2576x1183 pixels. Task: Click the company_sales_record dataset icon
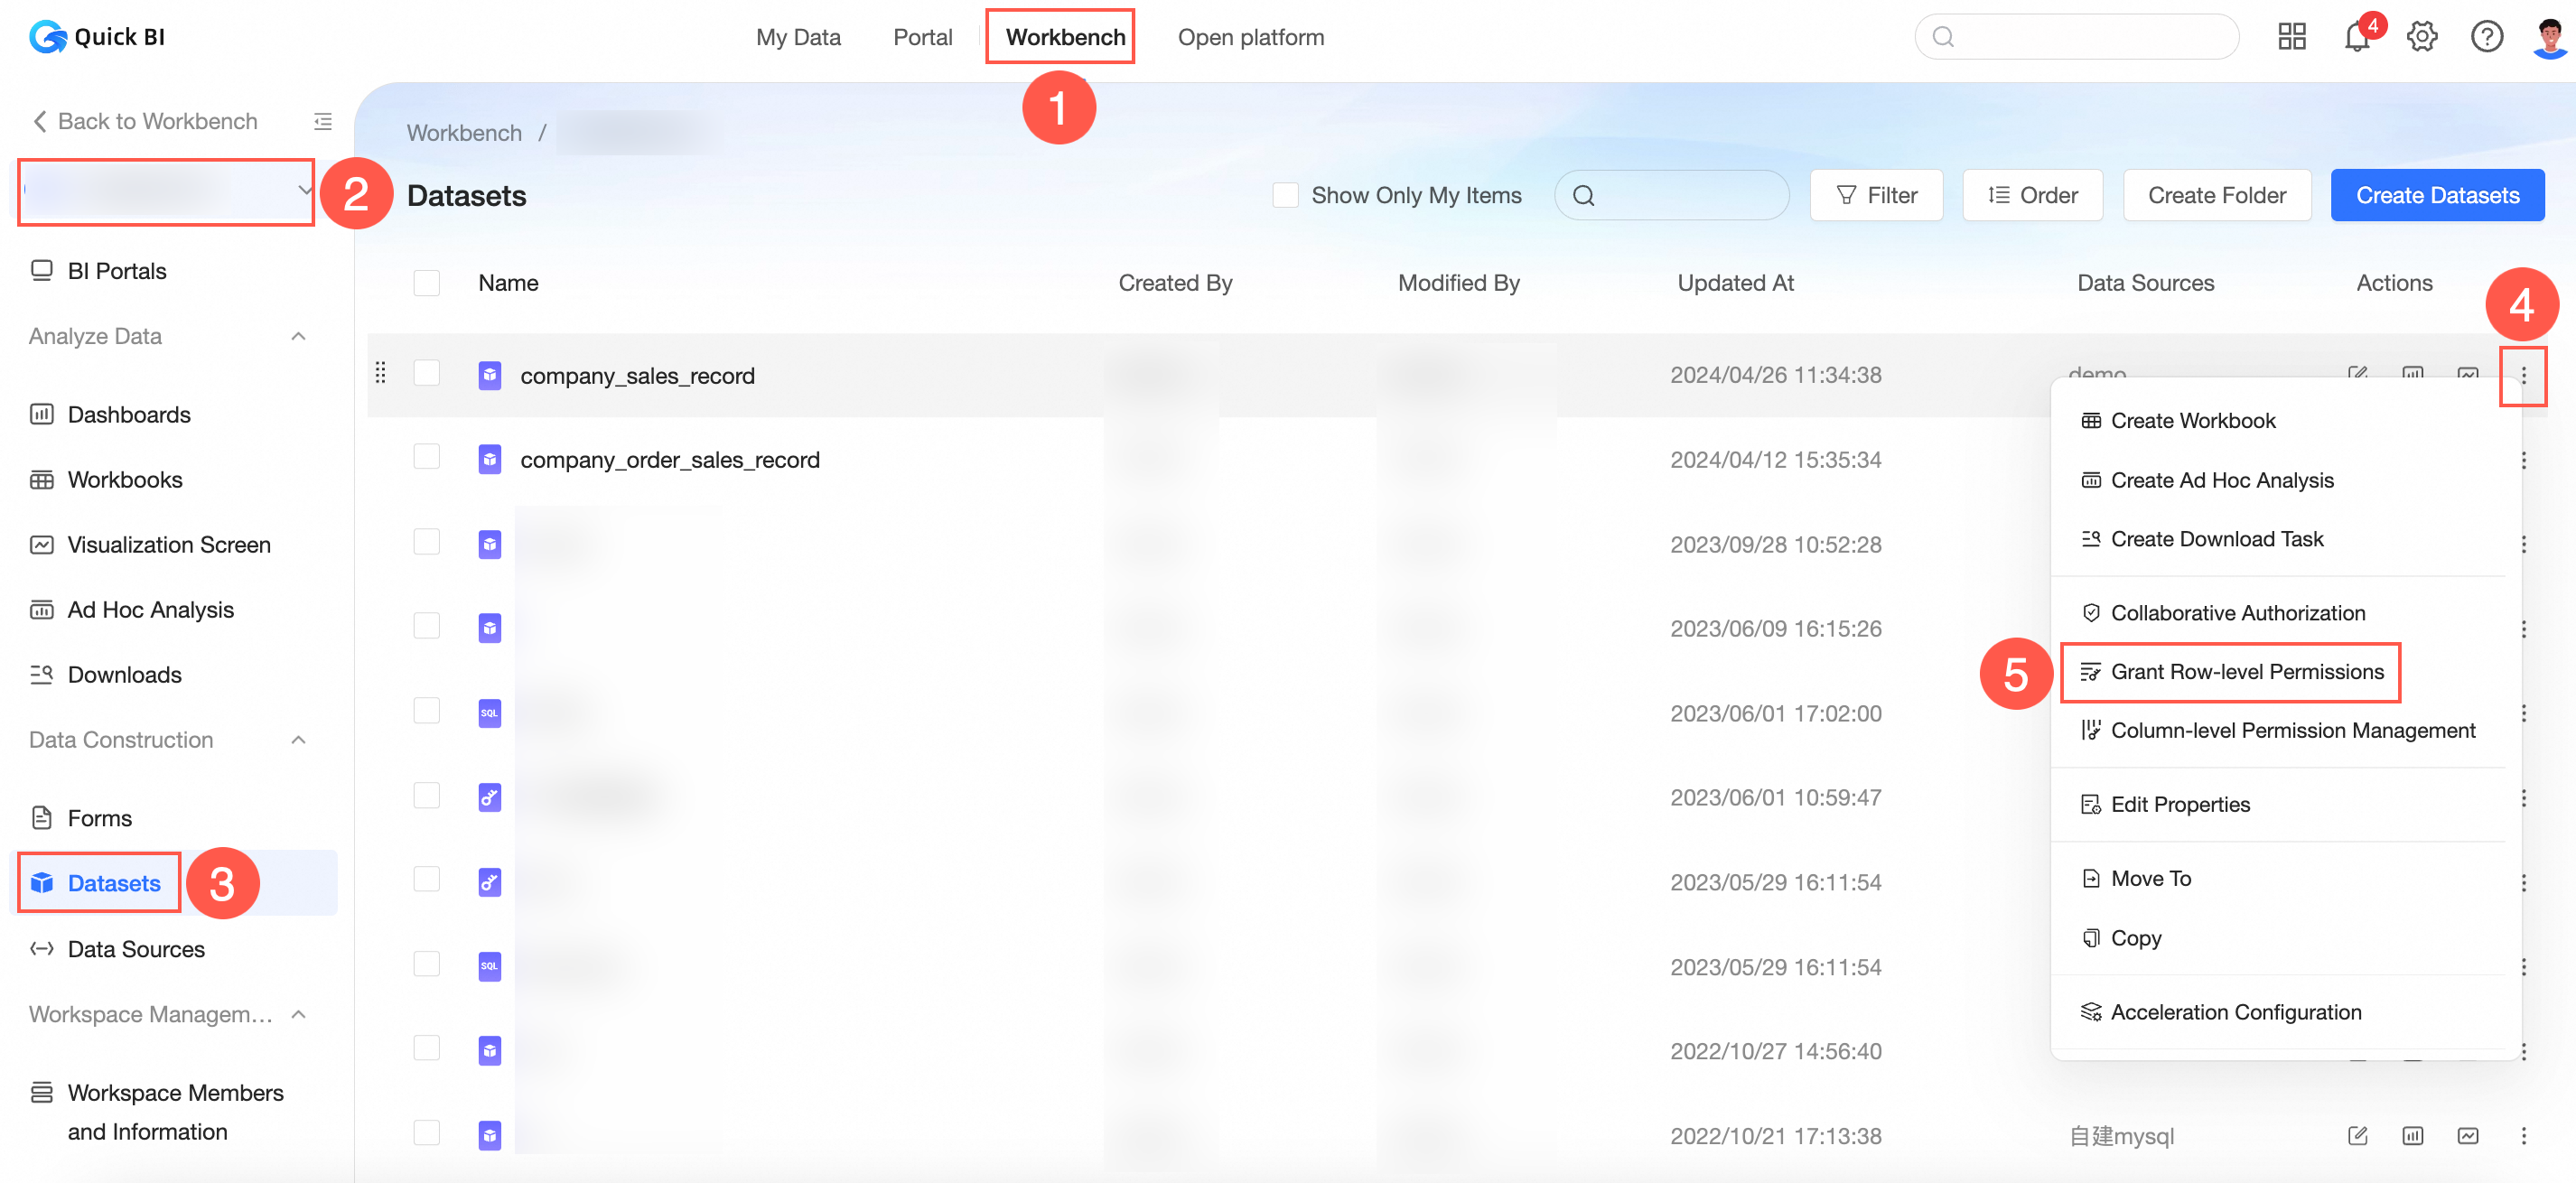click(489, 375)
